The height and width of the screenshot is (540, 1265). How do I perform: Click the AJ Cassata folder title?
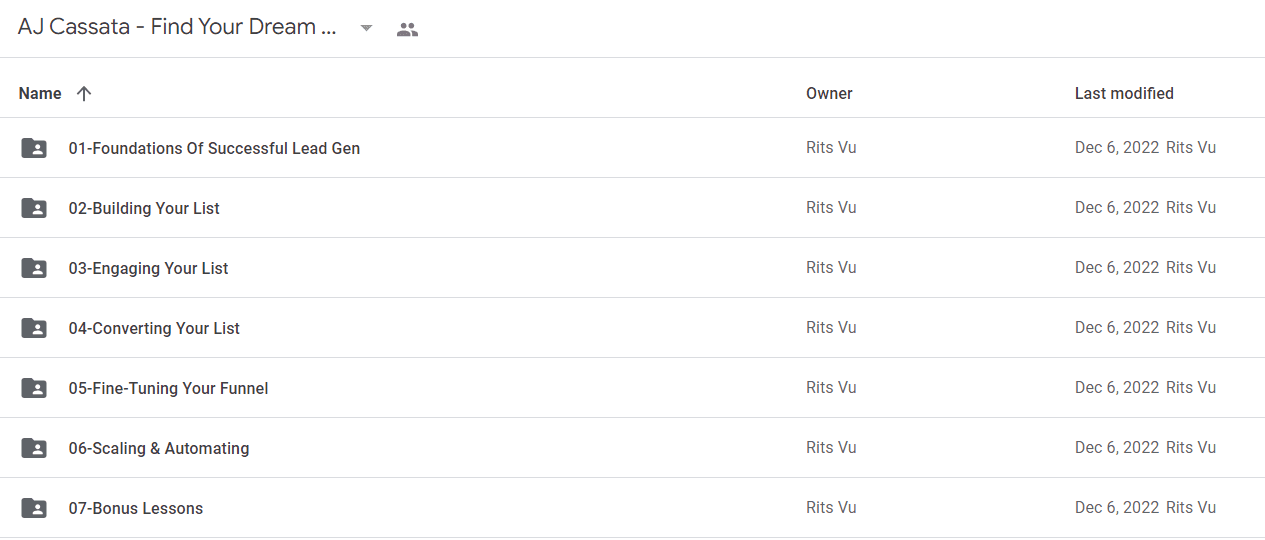[177, 27]
